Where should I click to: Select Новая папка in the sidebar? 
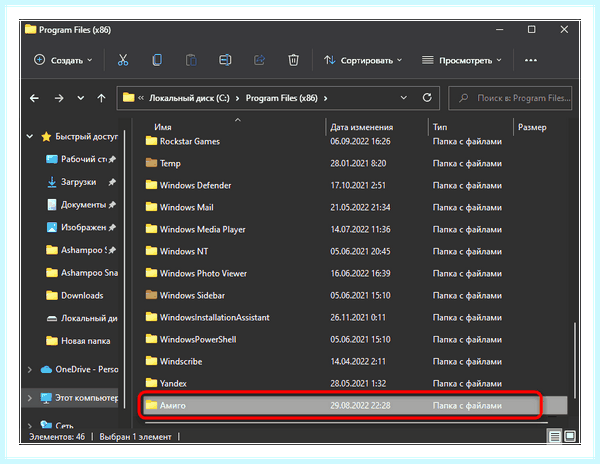78,341
